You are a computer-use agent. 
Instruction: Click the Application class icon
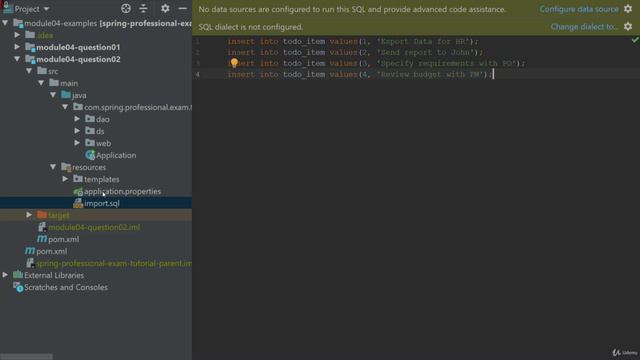pyautogui.click(x=90, y=155)
